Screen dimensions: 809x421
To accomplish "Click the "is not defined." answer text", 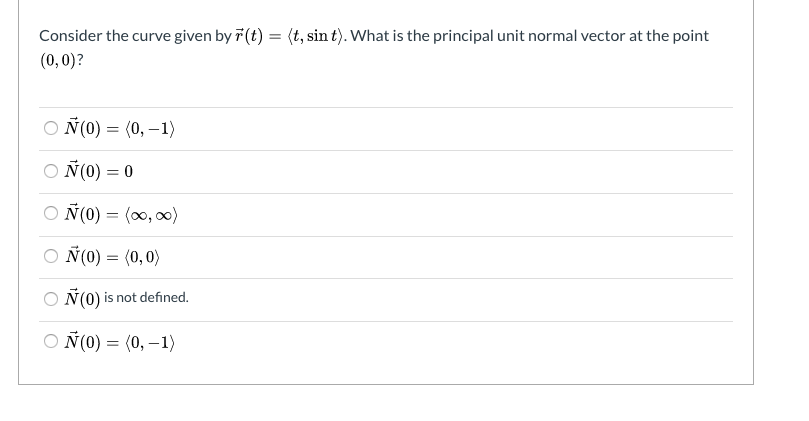I will (x=146, y=298).
